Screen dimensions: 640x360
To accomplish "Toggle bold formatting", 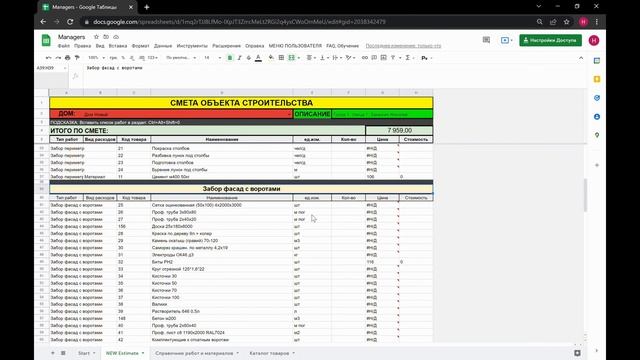I will pyautogui.click(x=230, y=58).
